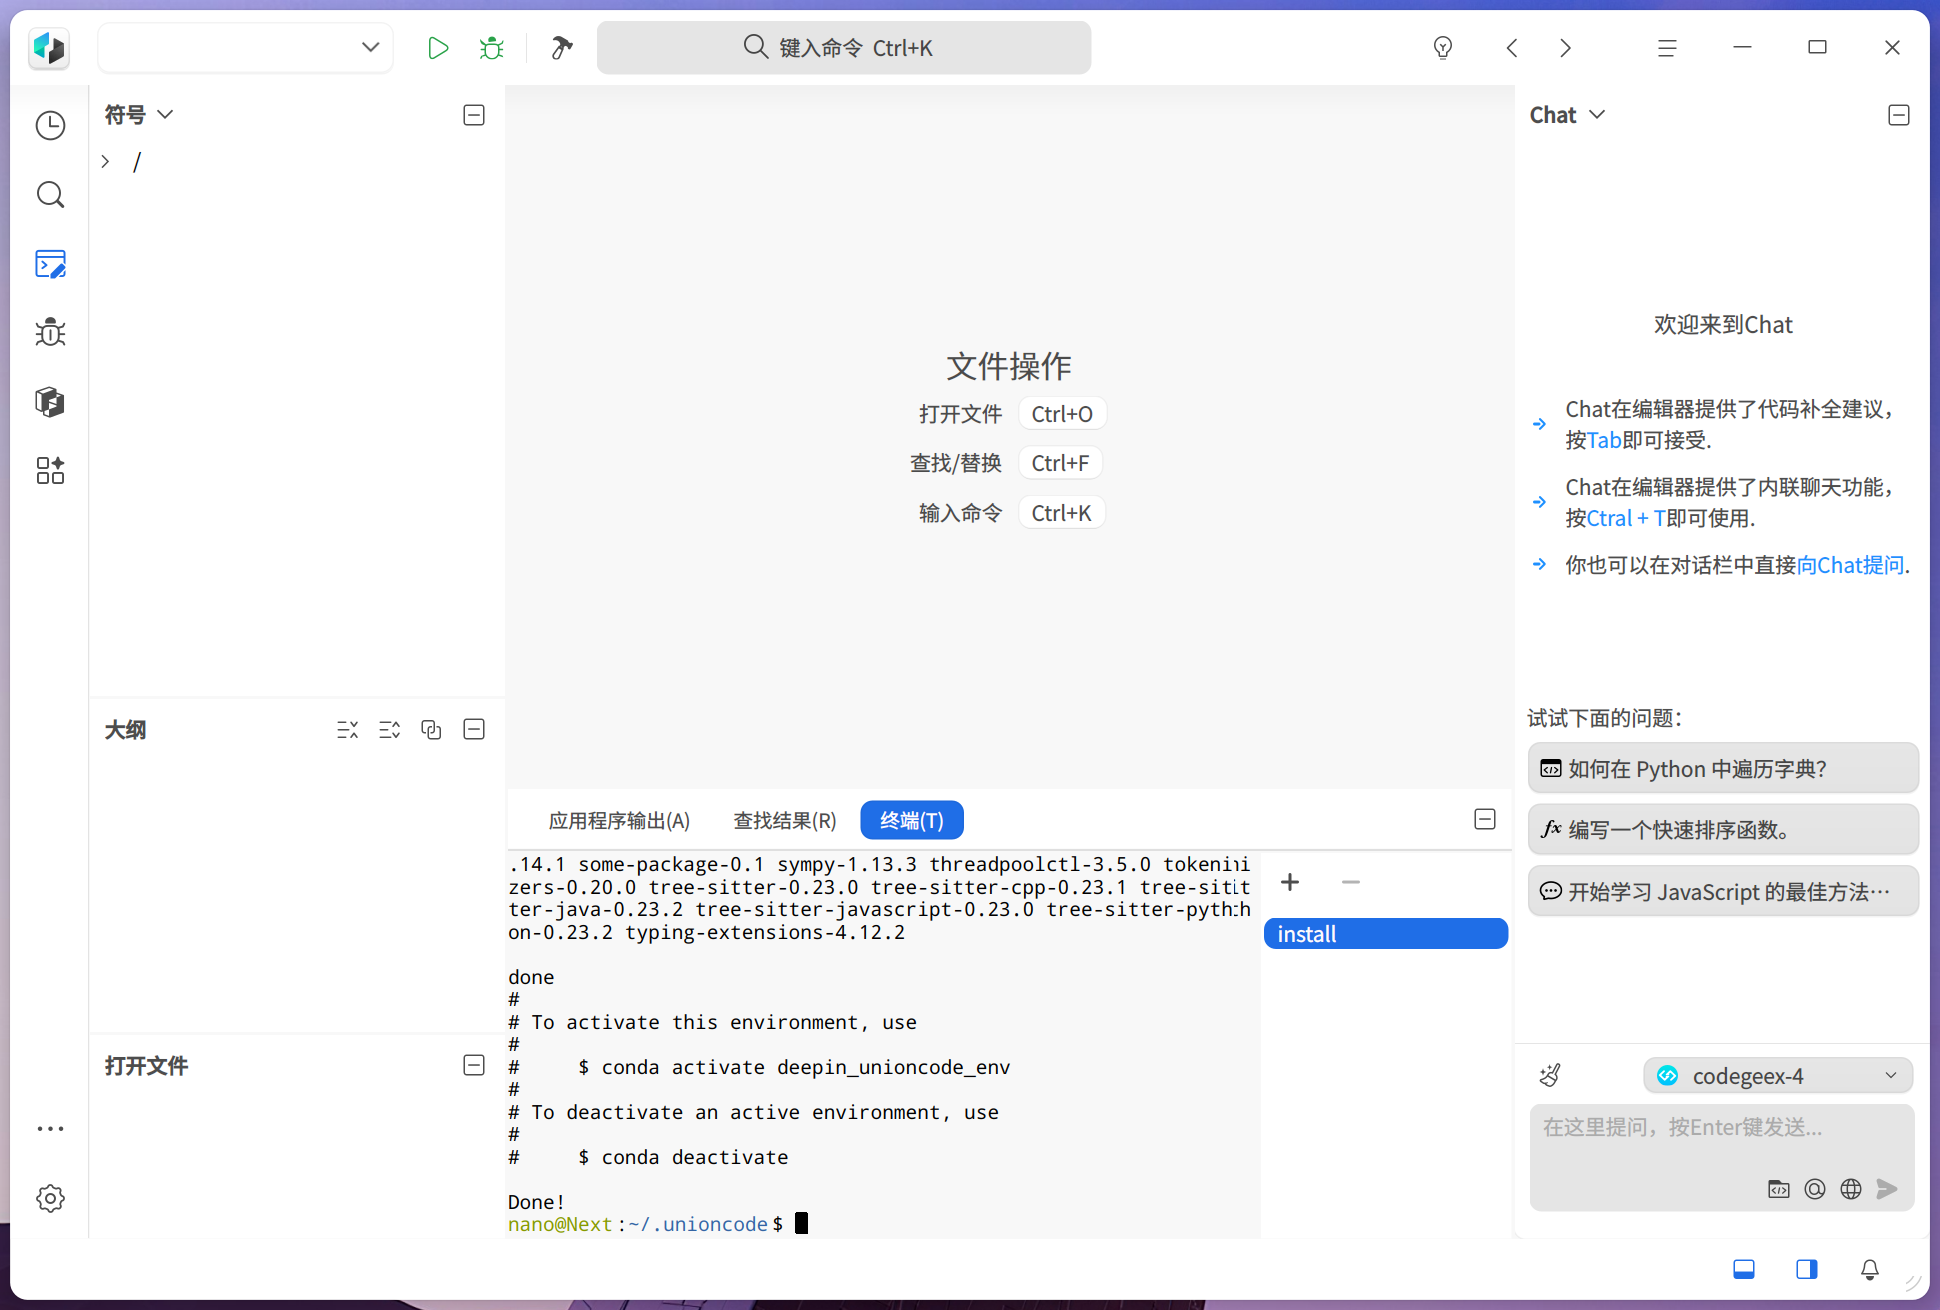1940x1310 pixels.
Task: Toggle web search globe icon in chat
Action: (x=1851, y=1189)
